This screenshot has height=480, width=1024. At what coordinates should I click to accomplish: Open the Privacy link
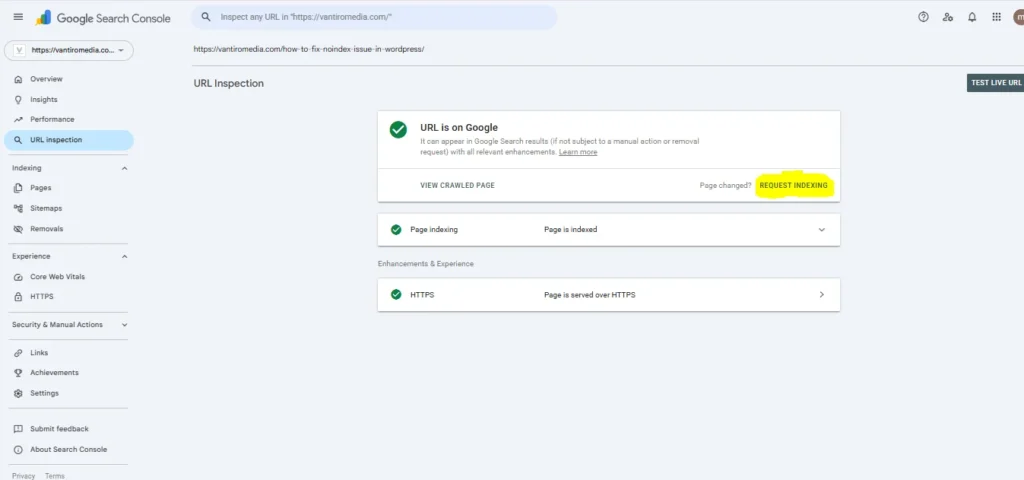24,476
